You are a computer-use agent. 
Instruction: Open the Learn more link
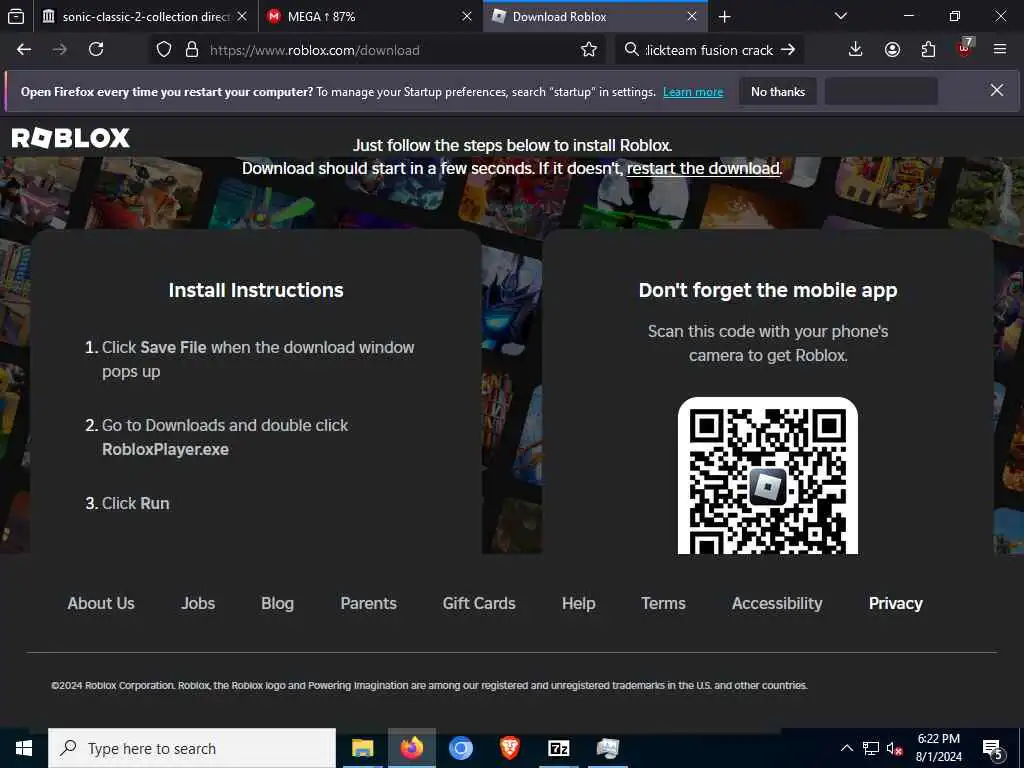click(x=693, y=92)
